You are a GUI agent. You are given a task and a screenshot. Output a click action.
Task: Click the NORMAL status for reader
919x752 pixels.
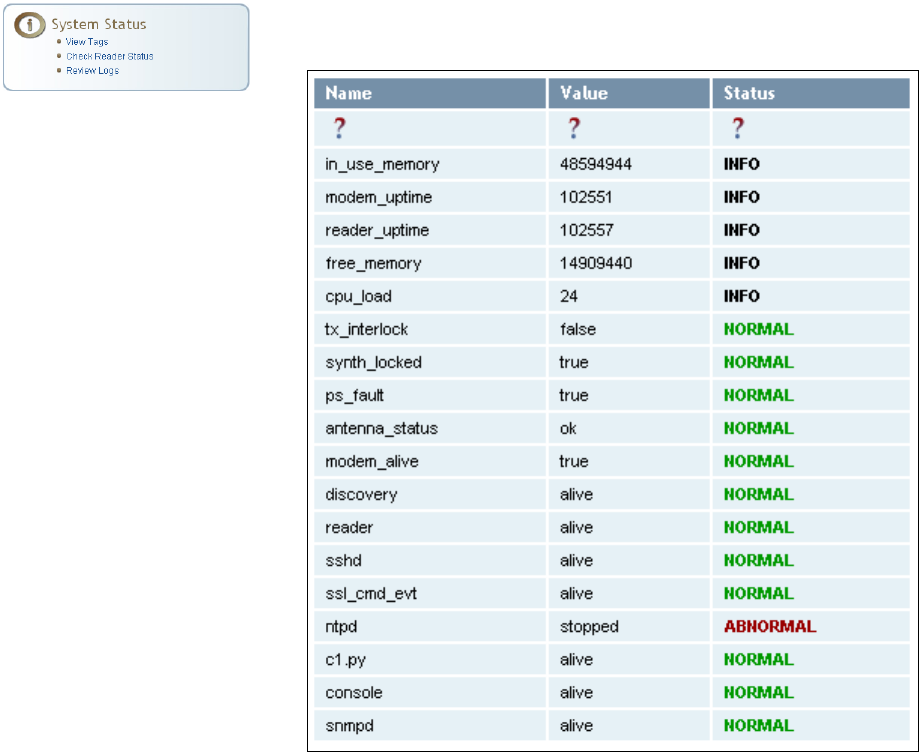tap(758, 527)
